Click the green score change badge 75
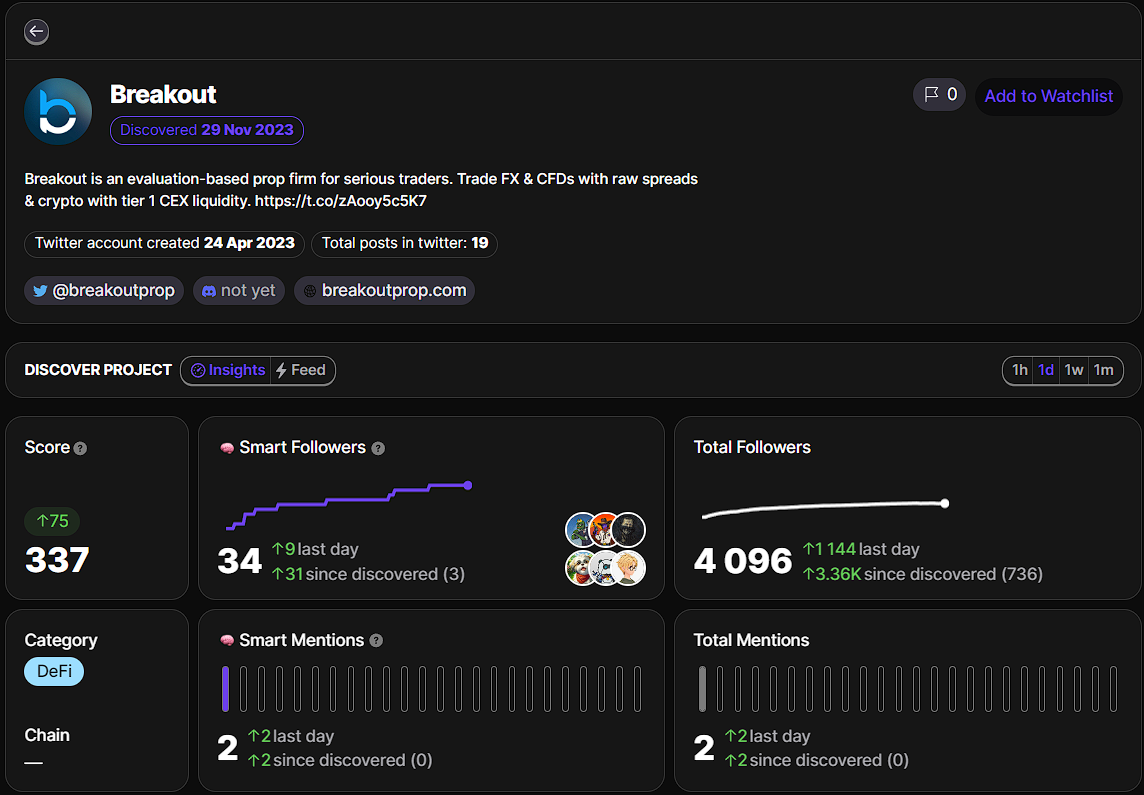Image resolution: width=1144 pixels, height=795 pixels. 53,521
